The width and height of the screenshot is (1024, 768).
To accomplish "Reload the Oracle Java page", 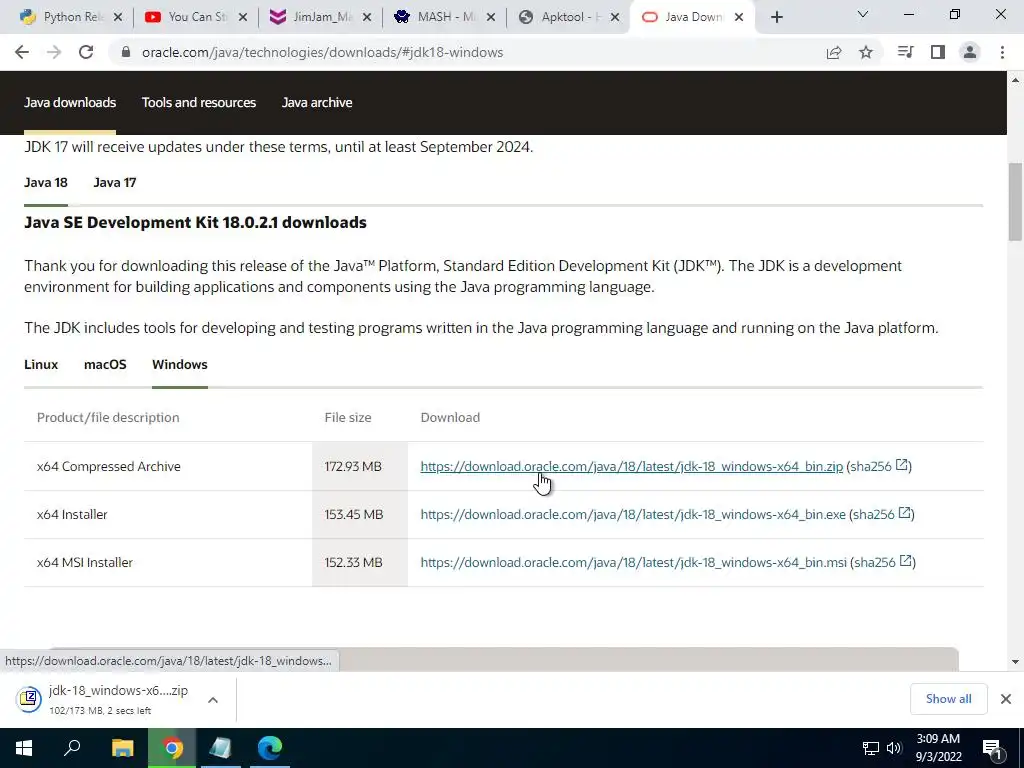I will point(86,52).
